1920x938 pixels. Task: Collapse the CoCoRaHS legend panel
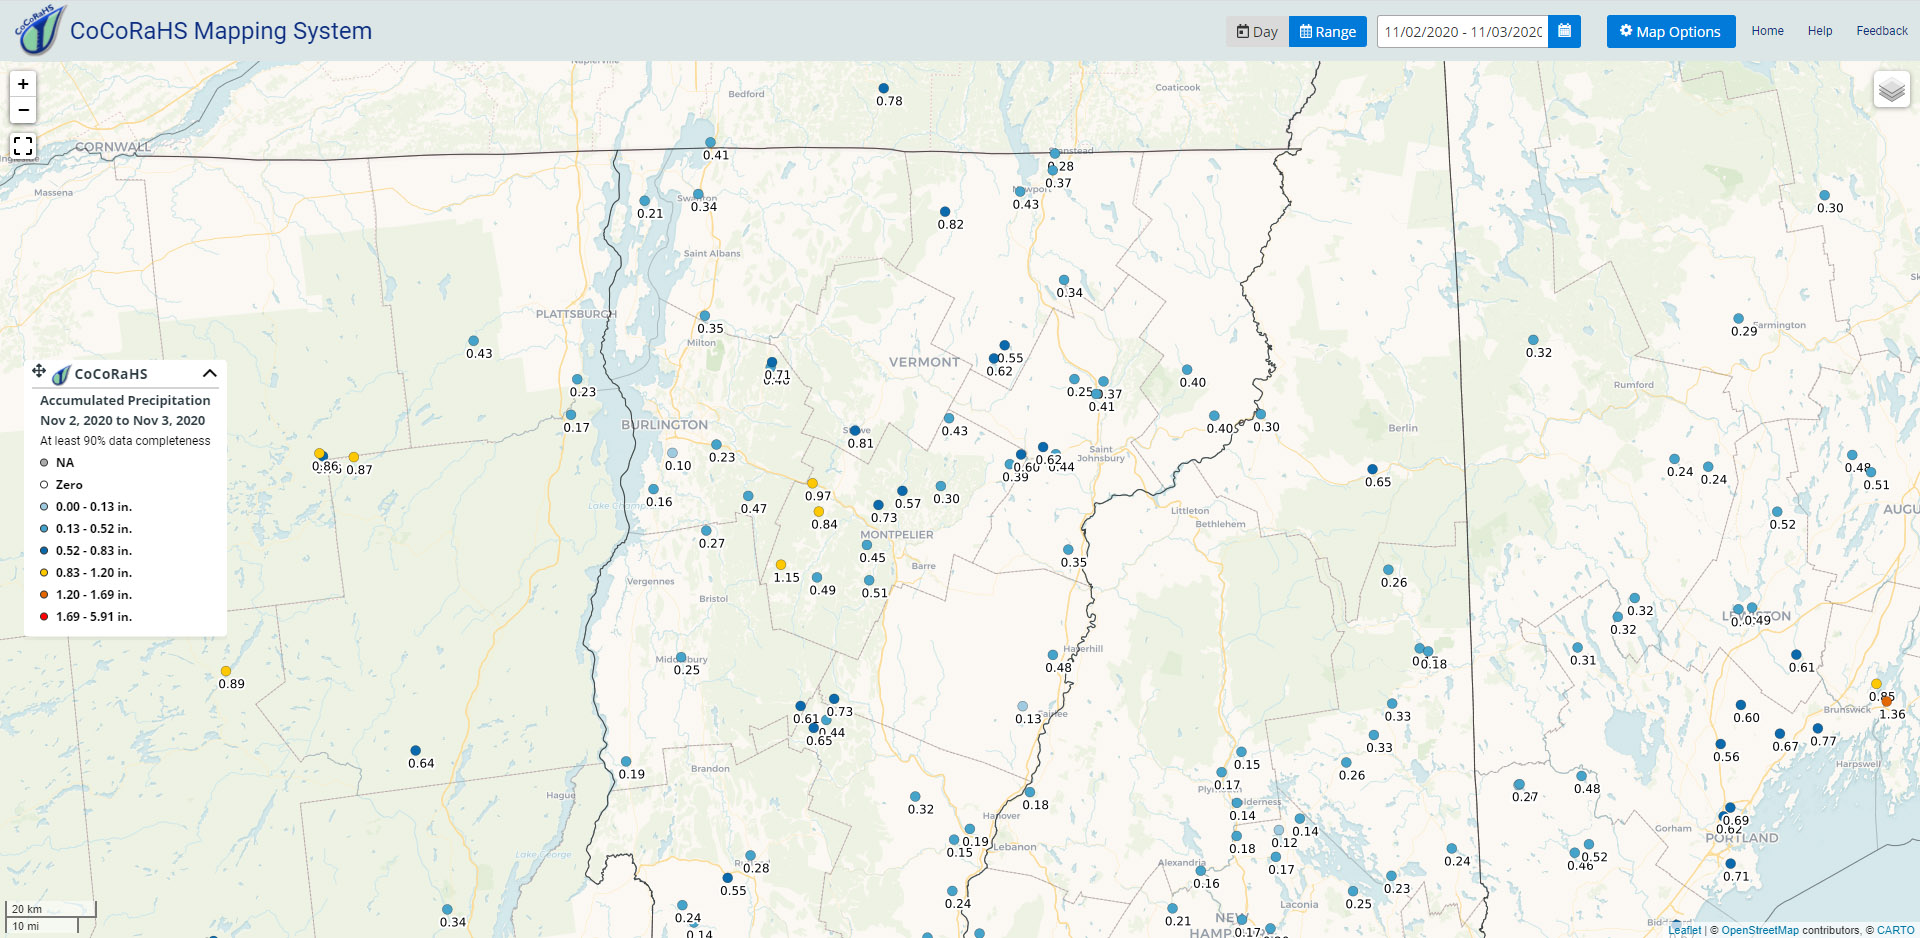coord(209,373)
